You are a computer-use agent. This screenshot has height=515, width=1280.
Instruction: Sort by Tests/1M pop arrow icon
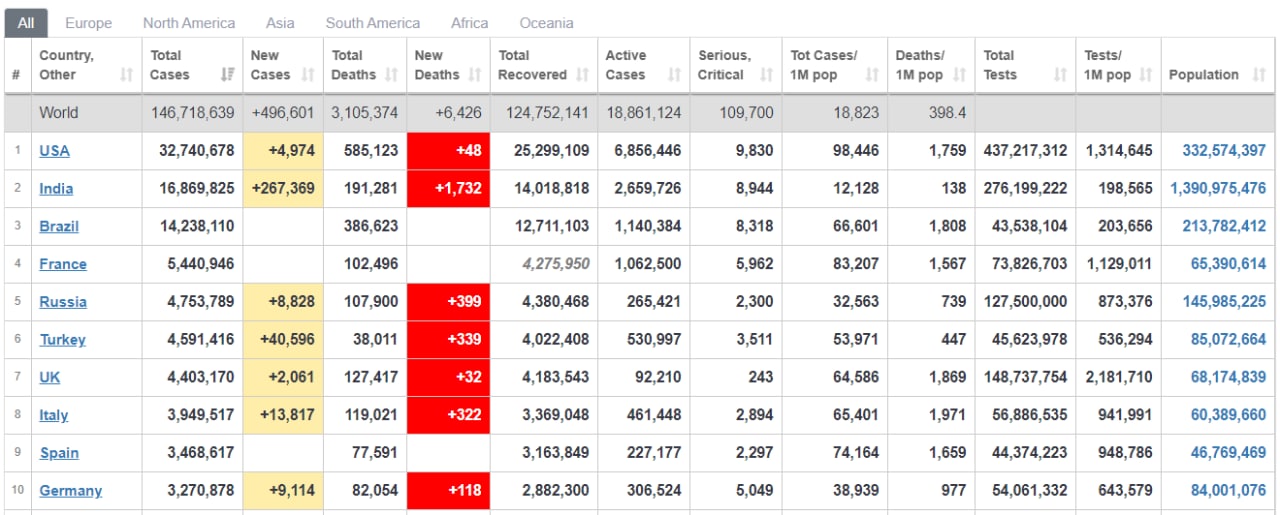[x=1146, y=75]
